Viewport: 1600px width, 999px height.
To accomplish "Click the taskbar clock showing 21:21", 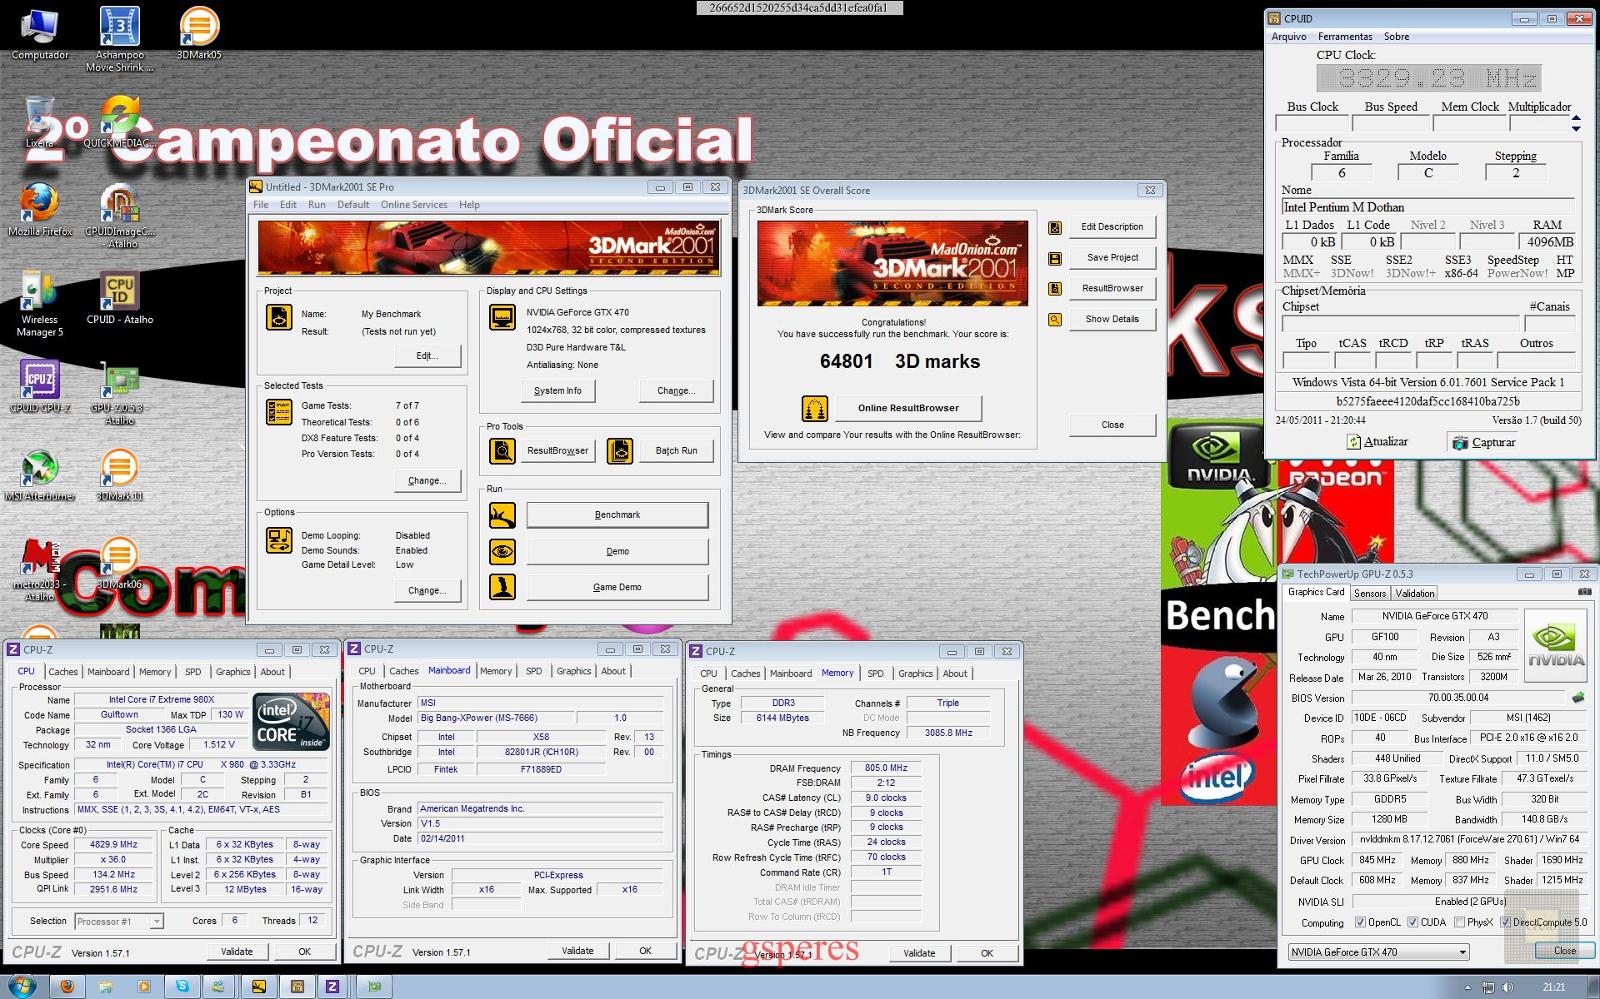I will 1554,987.
